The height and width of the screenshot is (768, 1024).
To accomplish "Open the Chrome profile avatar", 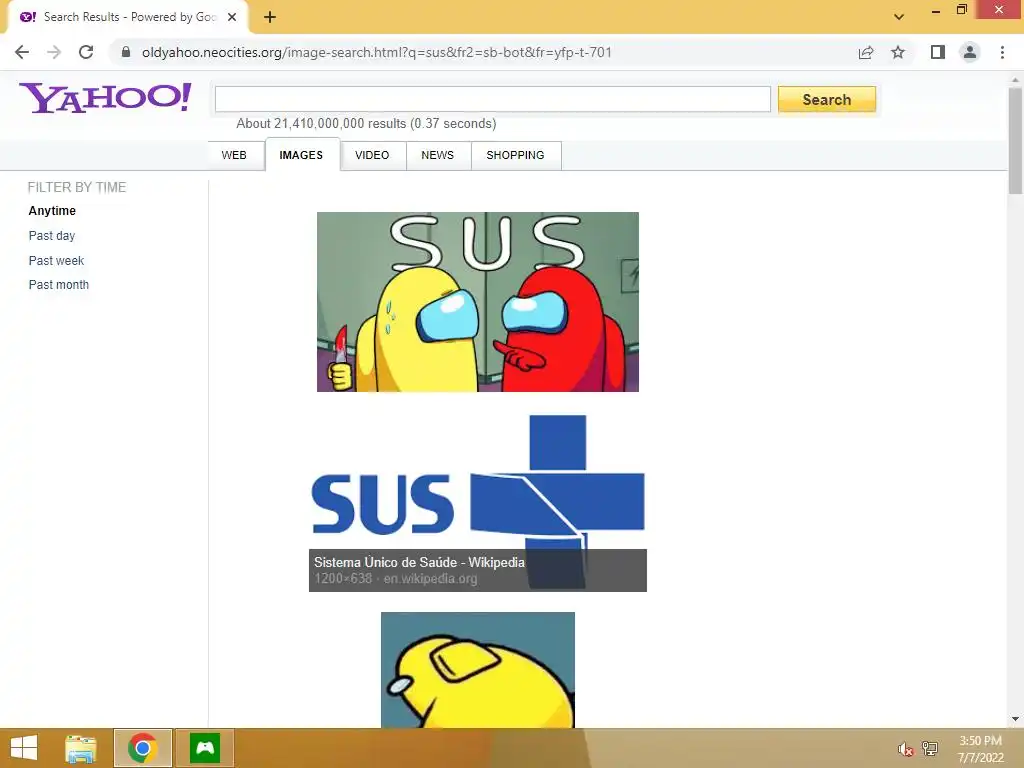I will click(x=970, y=52).
